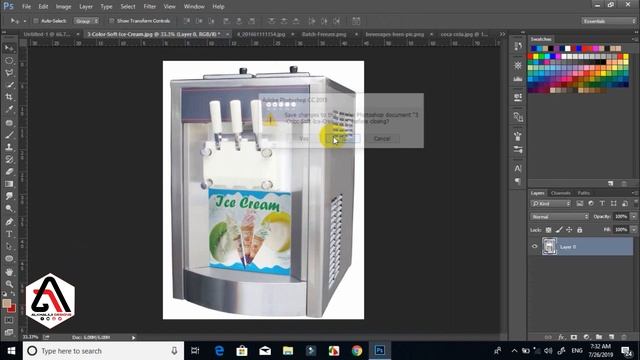
Task: Select the Zoom tool in toolbar
Action: point(9,284)
